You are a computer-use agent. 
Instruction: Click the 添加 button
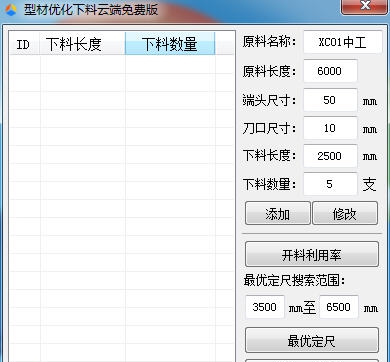pyautogui.click(x=278, y=213)
